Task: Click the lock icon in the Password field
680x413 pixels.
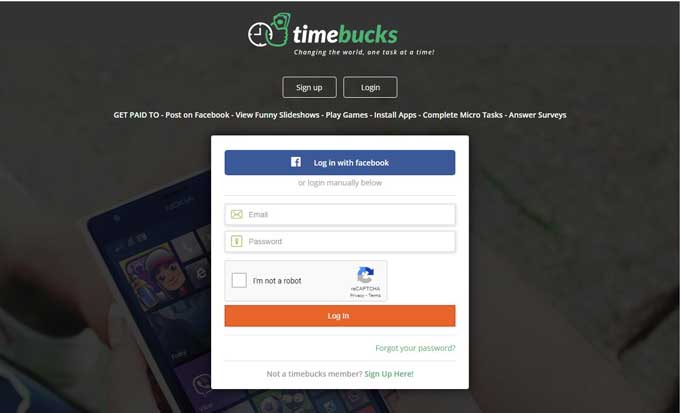Action: pos(237,241)
